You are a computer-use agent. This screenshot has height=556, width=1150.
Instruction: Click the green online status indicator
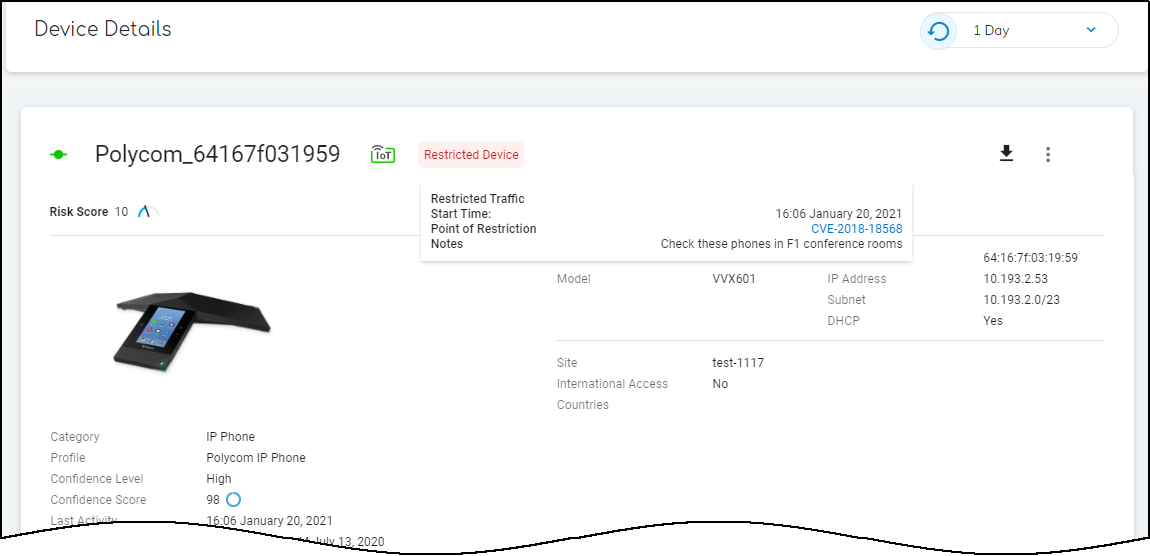59,155
